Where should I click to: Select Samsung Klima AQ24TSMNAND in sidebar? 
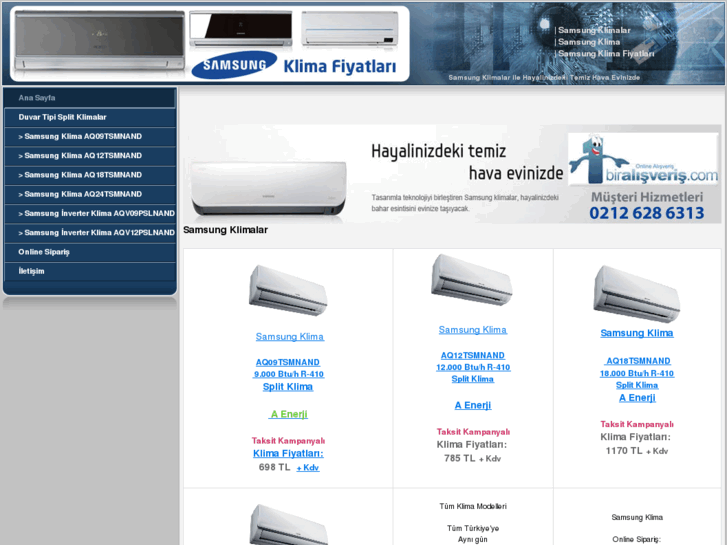coord(89,194)
